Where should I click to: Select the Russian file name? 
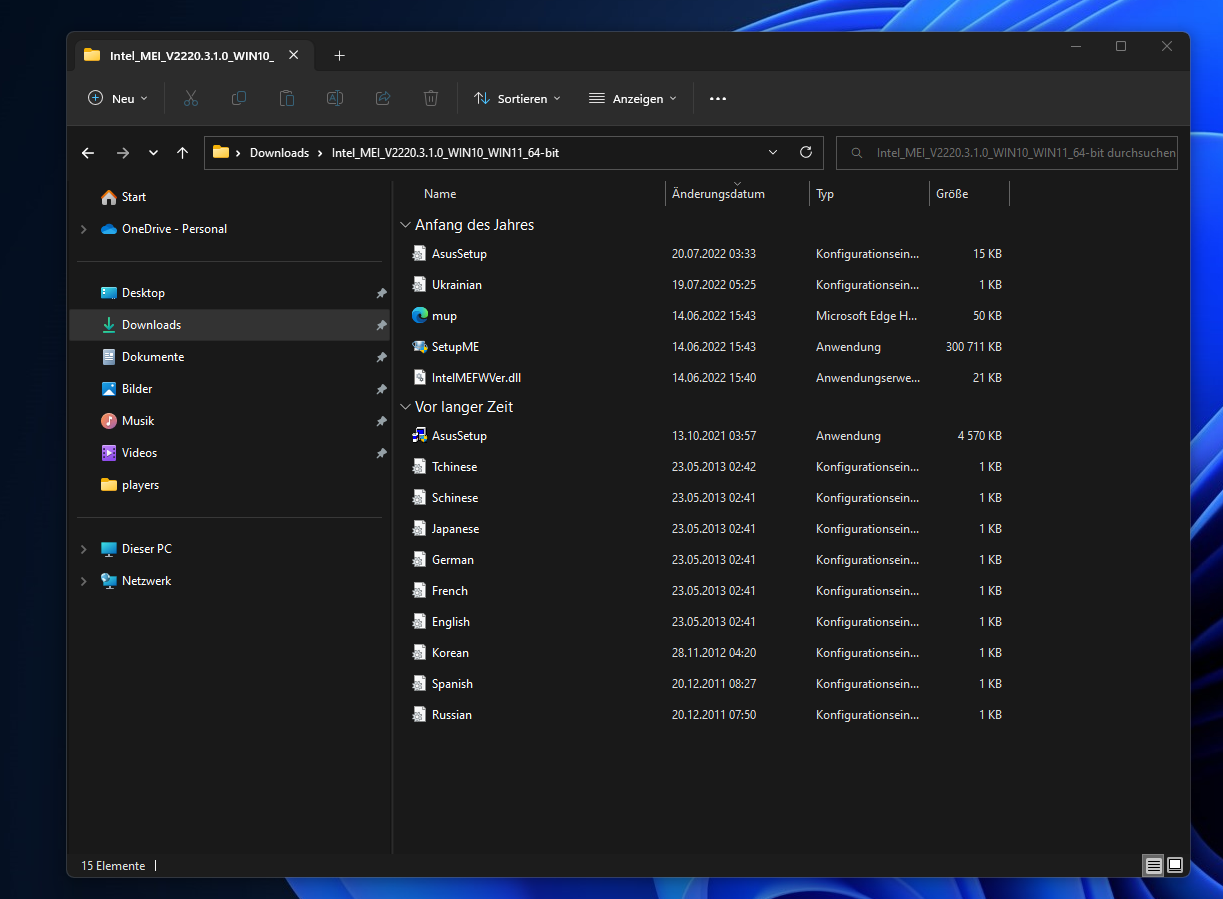452,715
